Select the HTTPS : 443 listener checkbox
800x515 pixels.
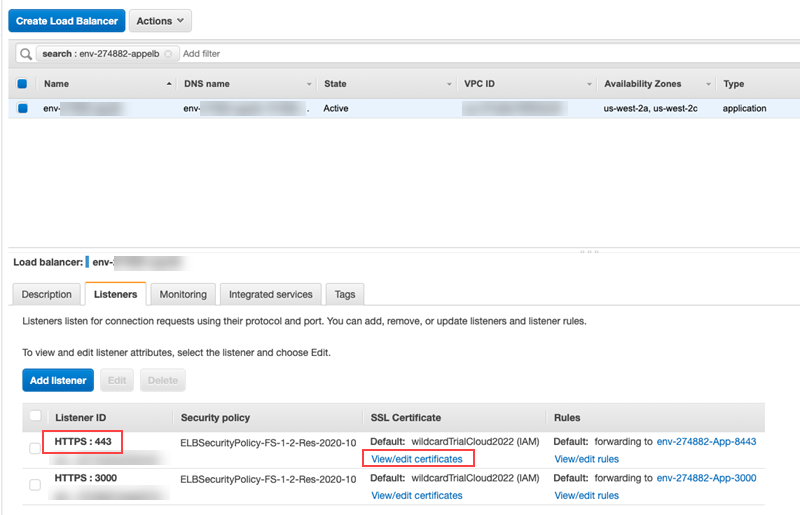pos(36,448)
